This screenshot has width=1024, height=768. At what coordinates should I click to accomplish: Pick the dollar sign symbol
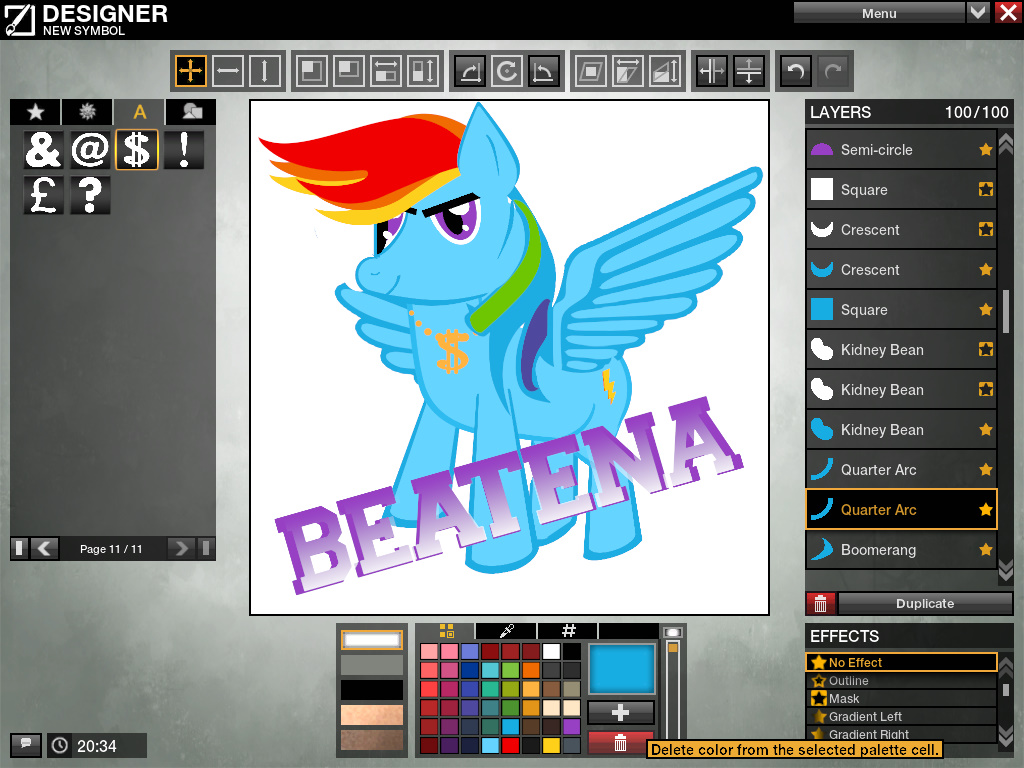point(137,150)
